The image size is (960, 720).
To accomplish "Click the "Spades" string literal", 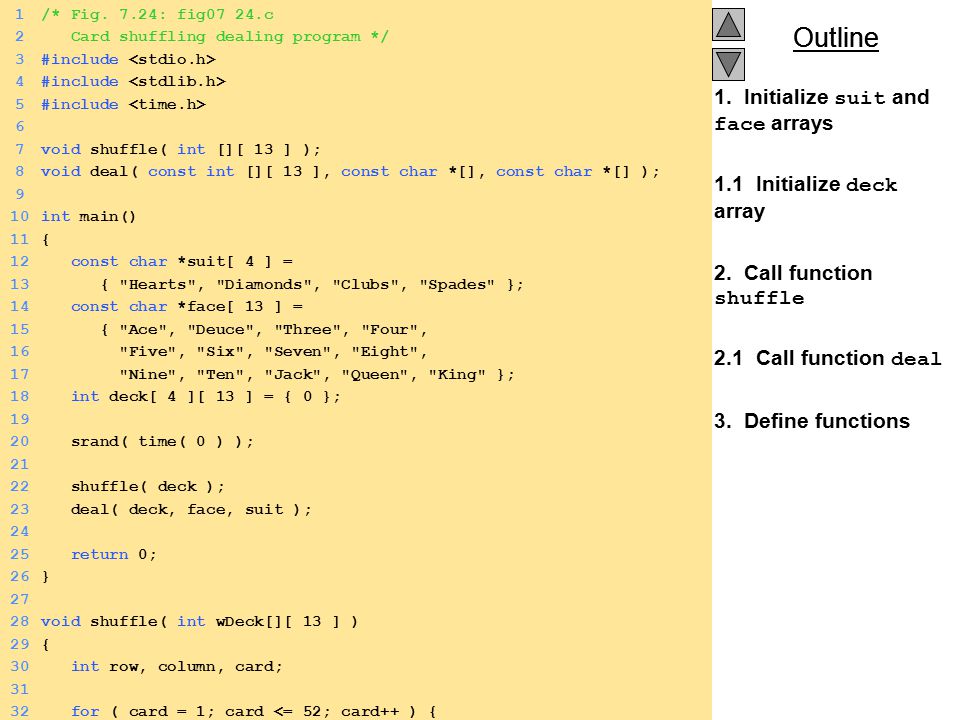I will tap(457, 285).
